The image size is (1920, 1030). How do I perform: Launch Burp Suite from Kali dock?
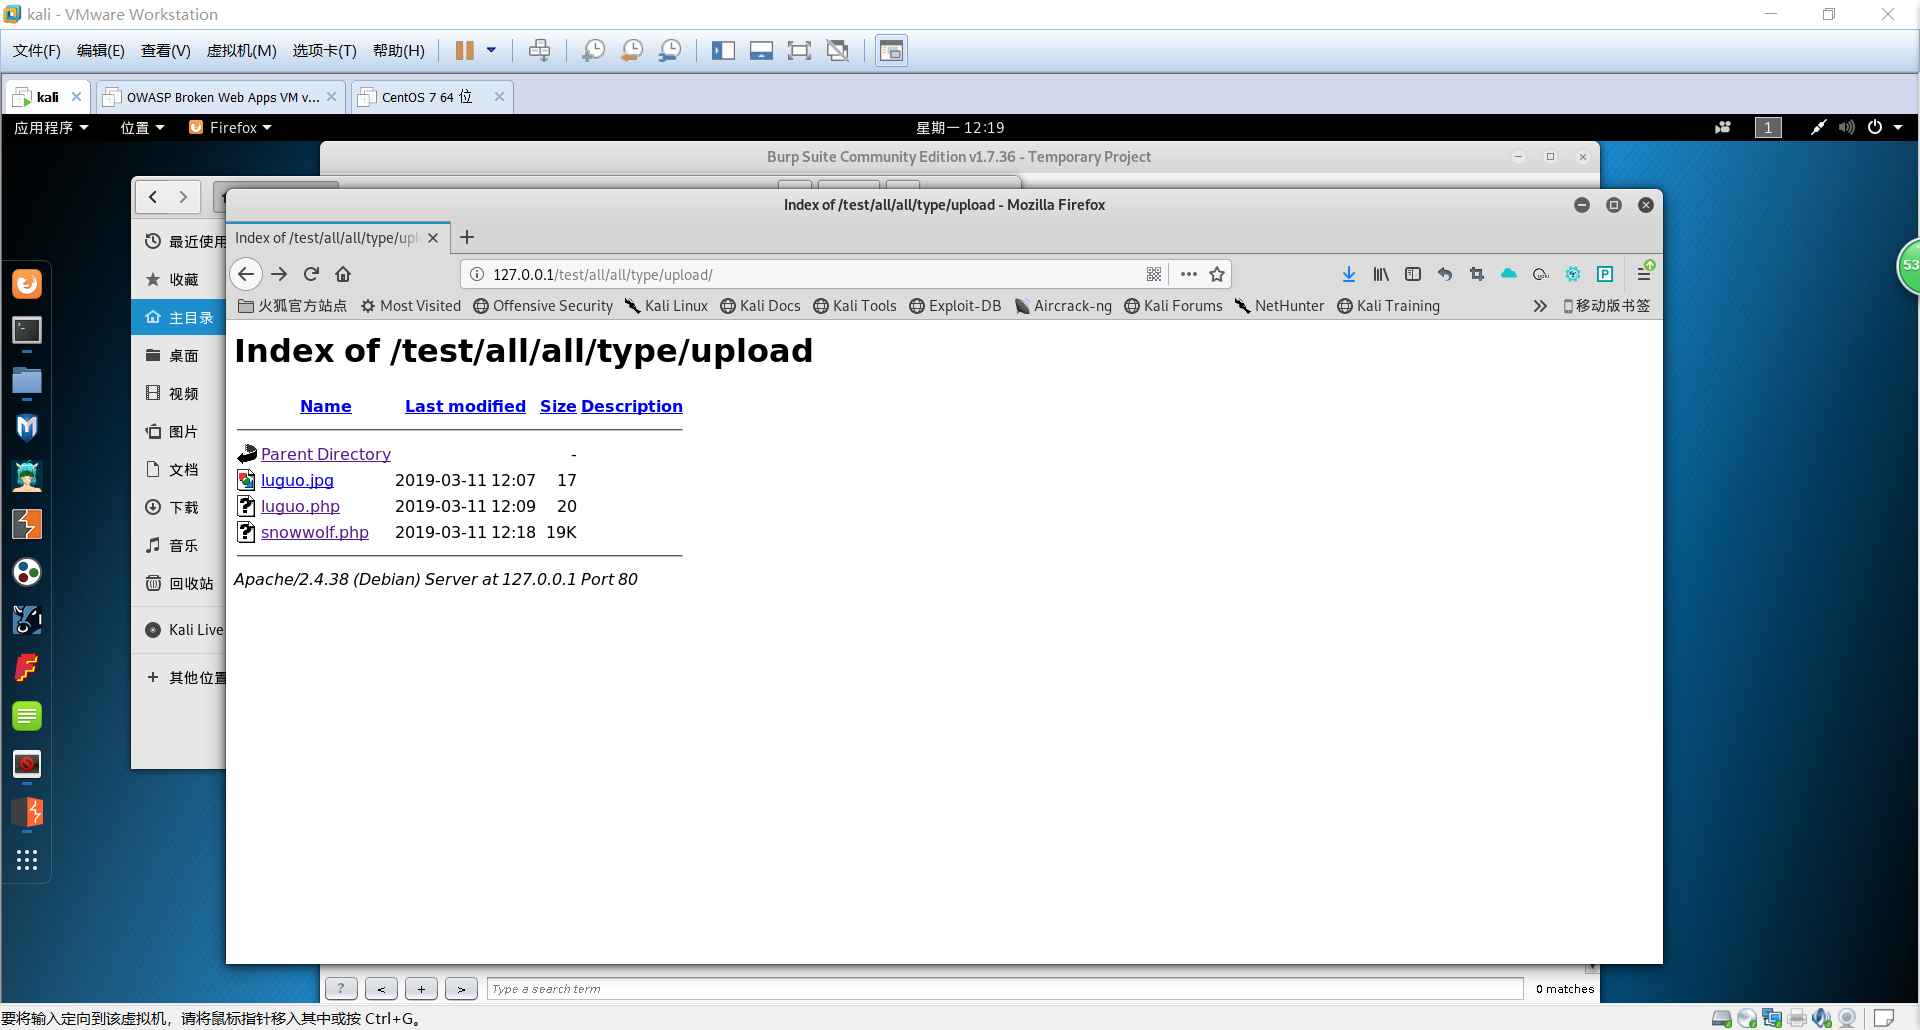27,524
